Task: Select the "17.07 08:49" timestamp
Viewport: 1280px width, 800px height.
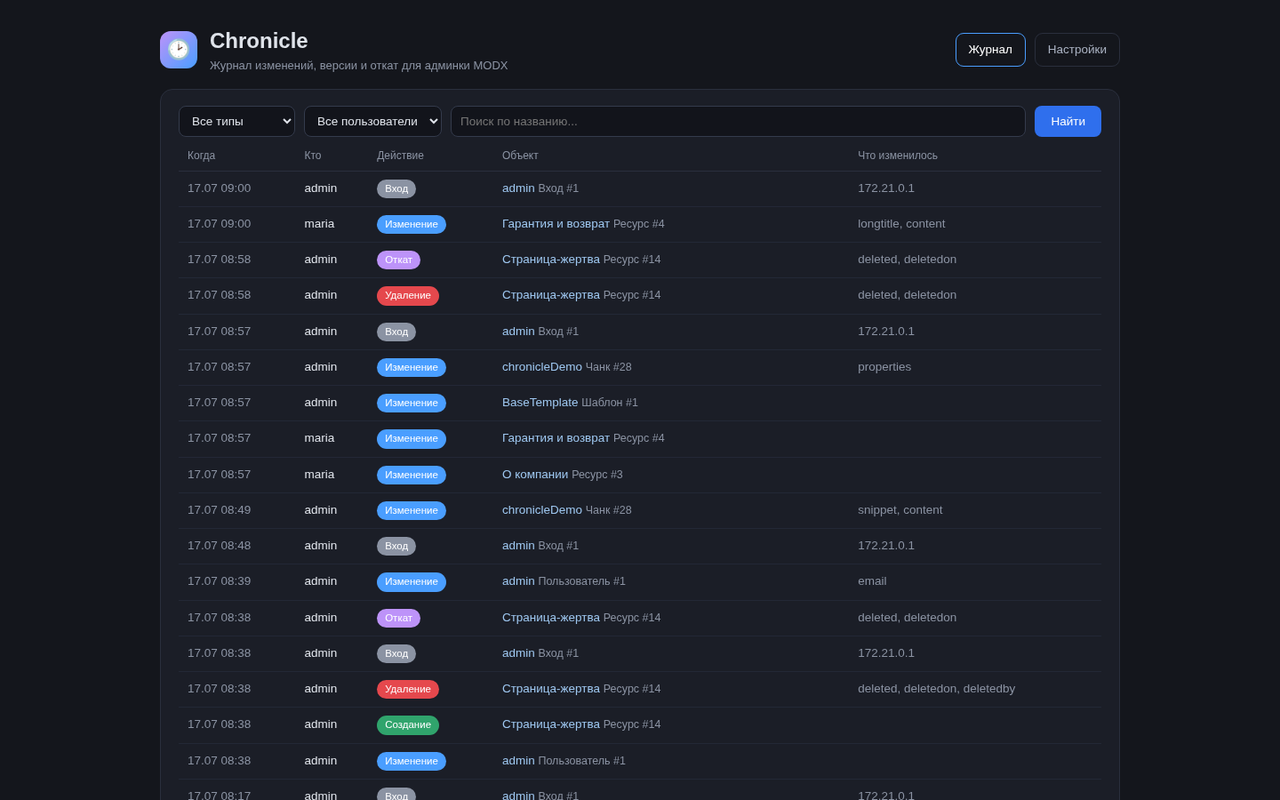Action: [219, 510]
